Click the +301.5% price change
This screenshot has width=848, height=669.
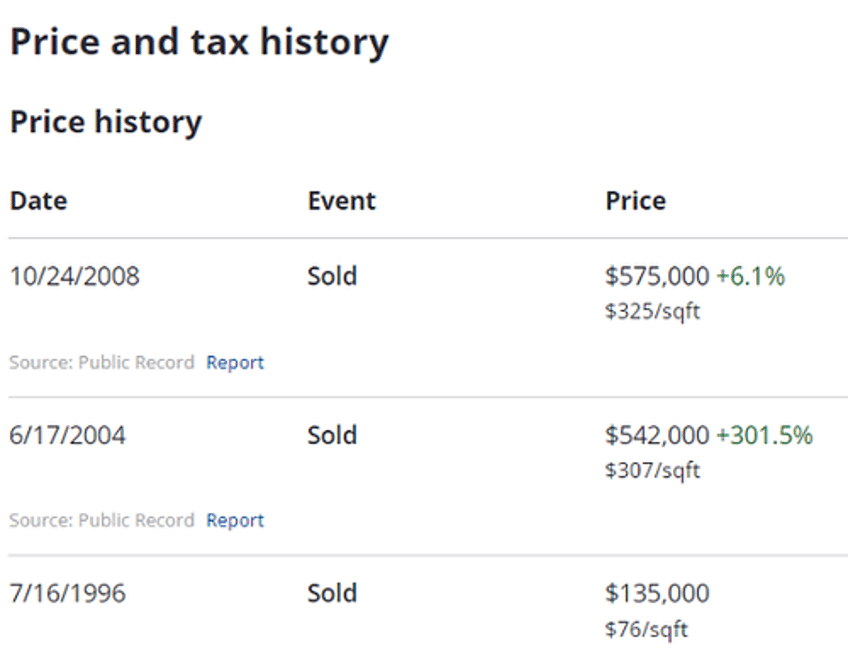pyautogui.click(x=765, y=435)
